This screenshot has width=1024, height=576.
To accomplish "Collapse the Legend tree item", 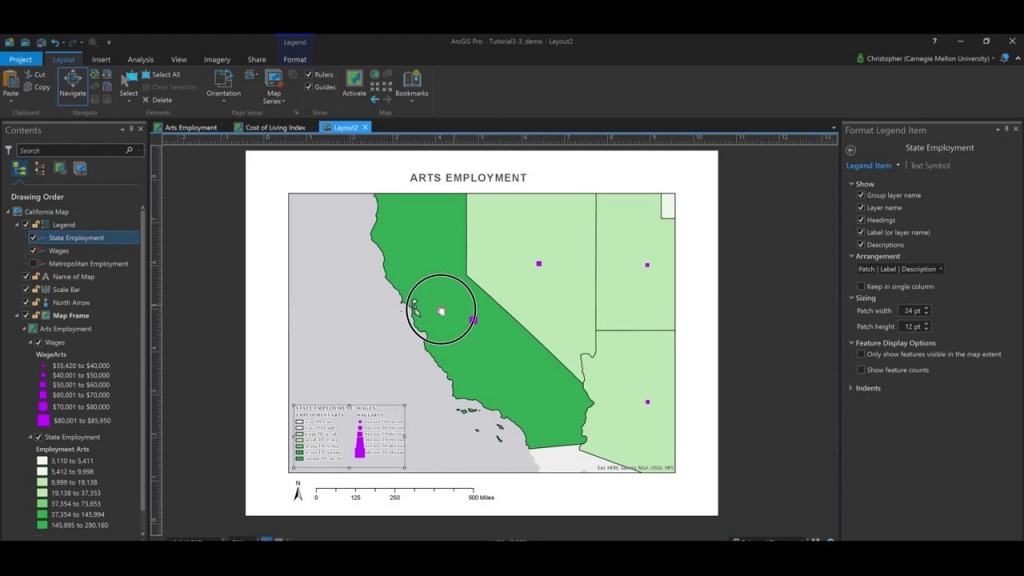I will click(17, 225).
